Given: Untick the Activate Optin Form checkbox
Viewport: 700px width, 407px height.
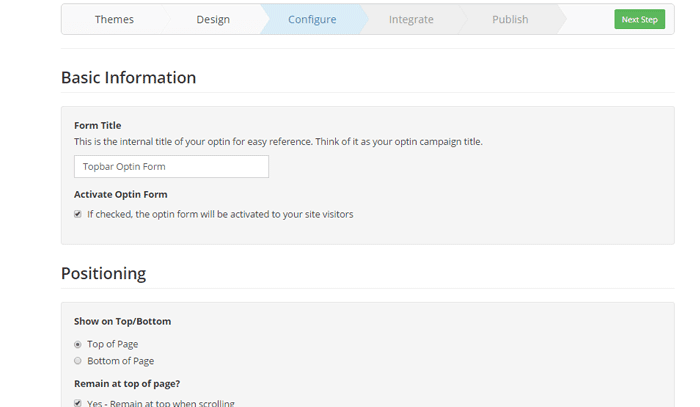Looking at the screenshot, I should point(78,214).
